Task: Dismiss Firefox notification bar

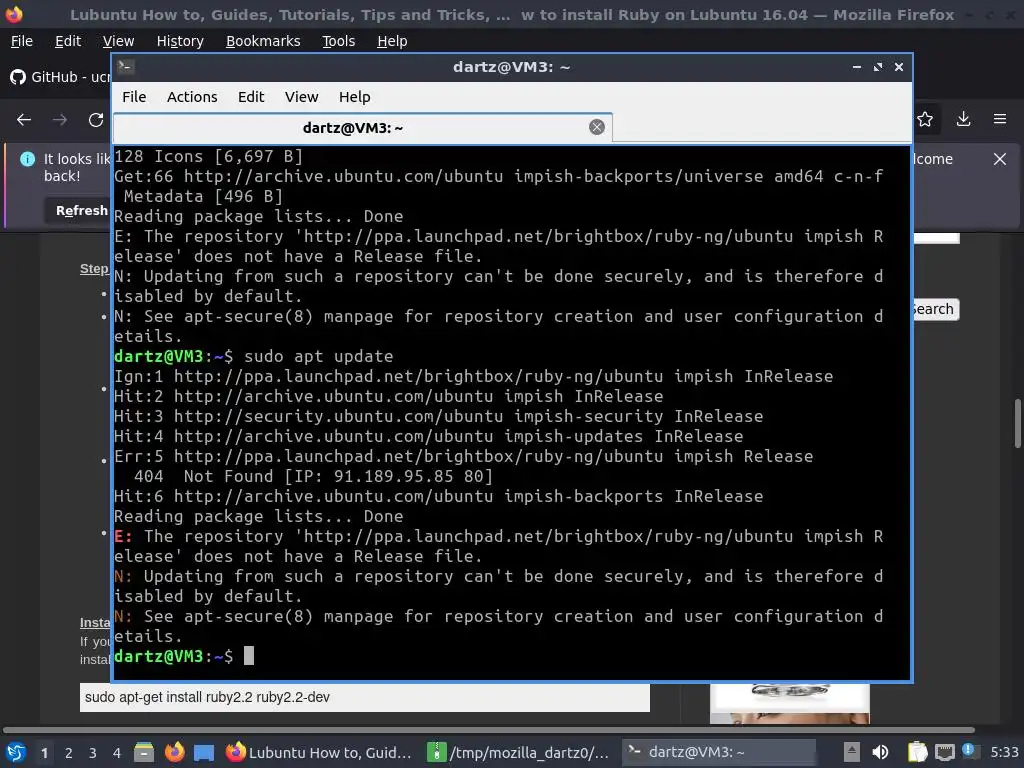Action: tap(1000, 159)
